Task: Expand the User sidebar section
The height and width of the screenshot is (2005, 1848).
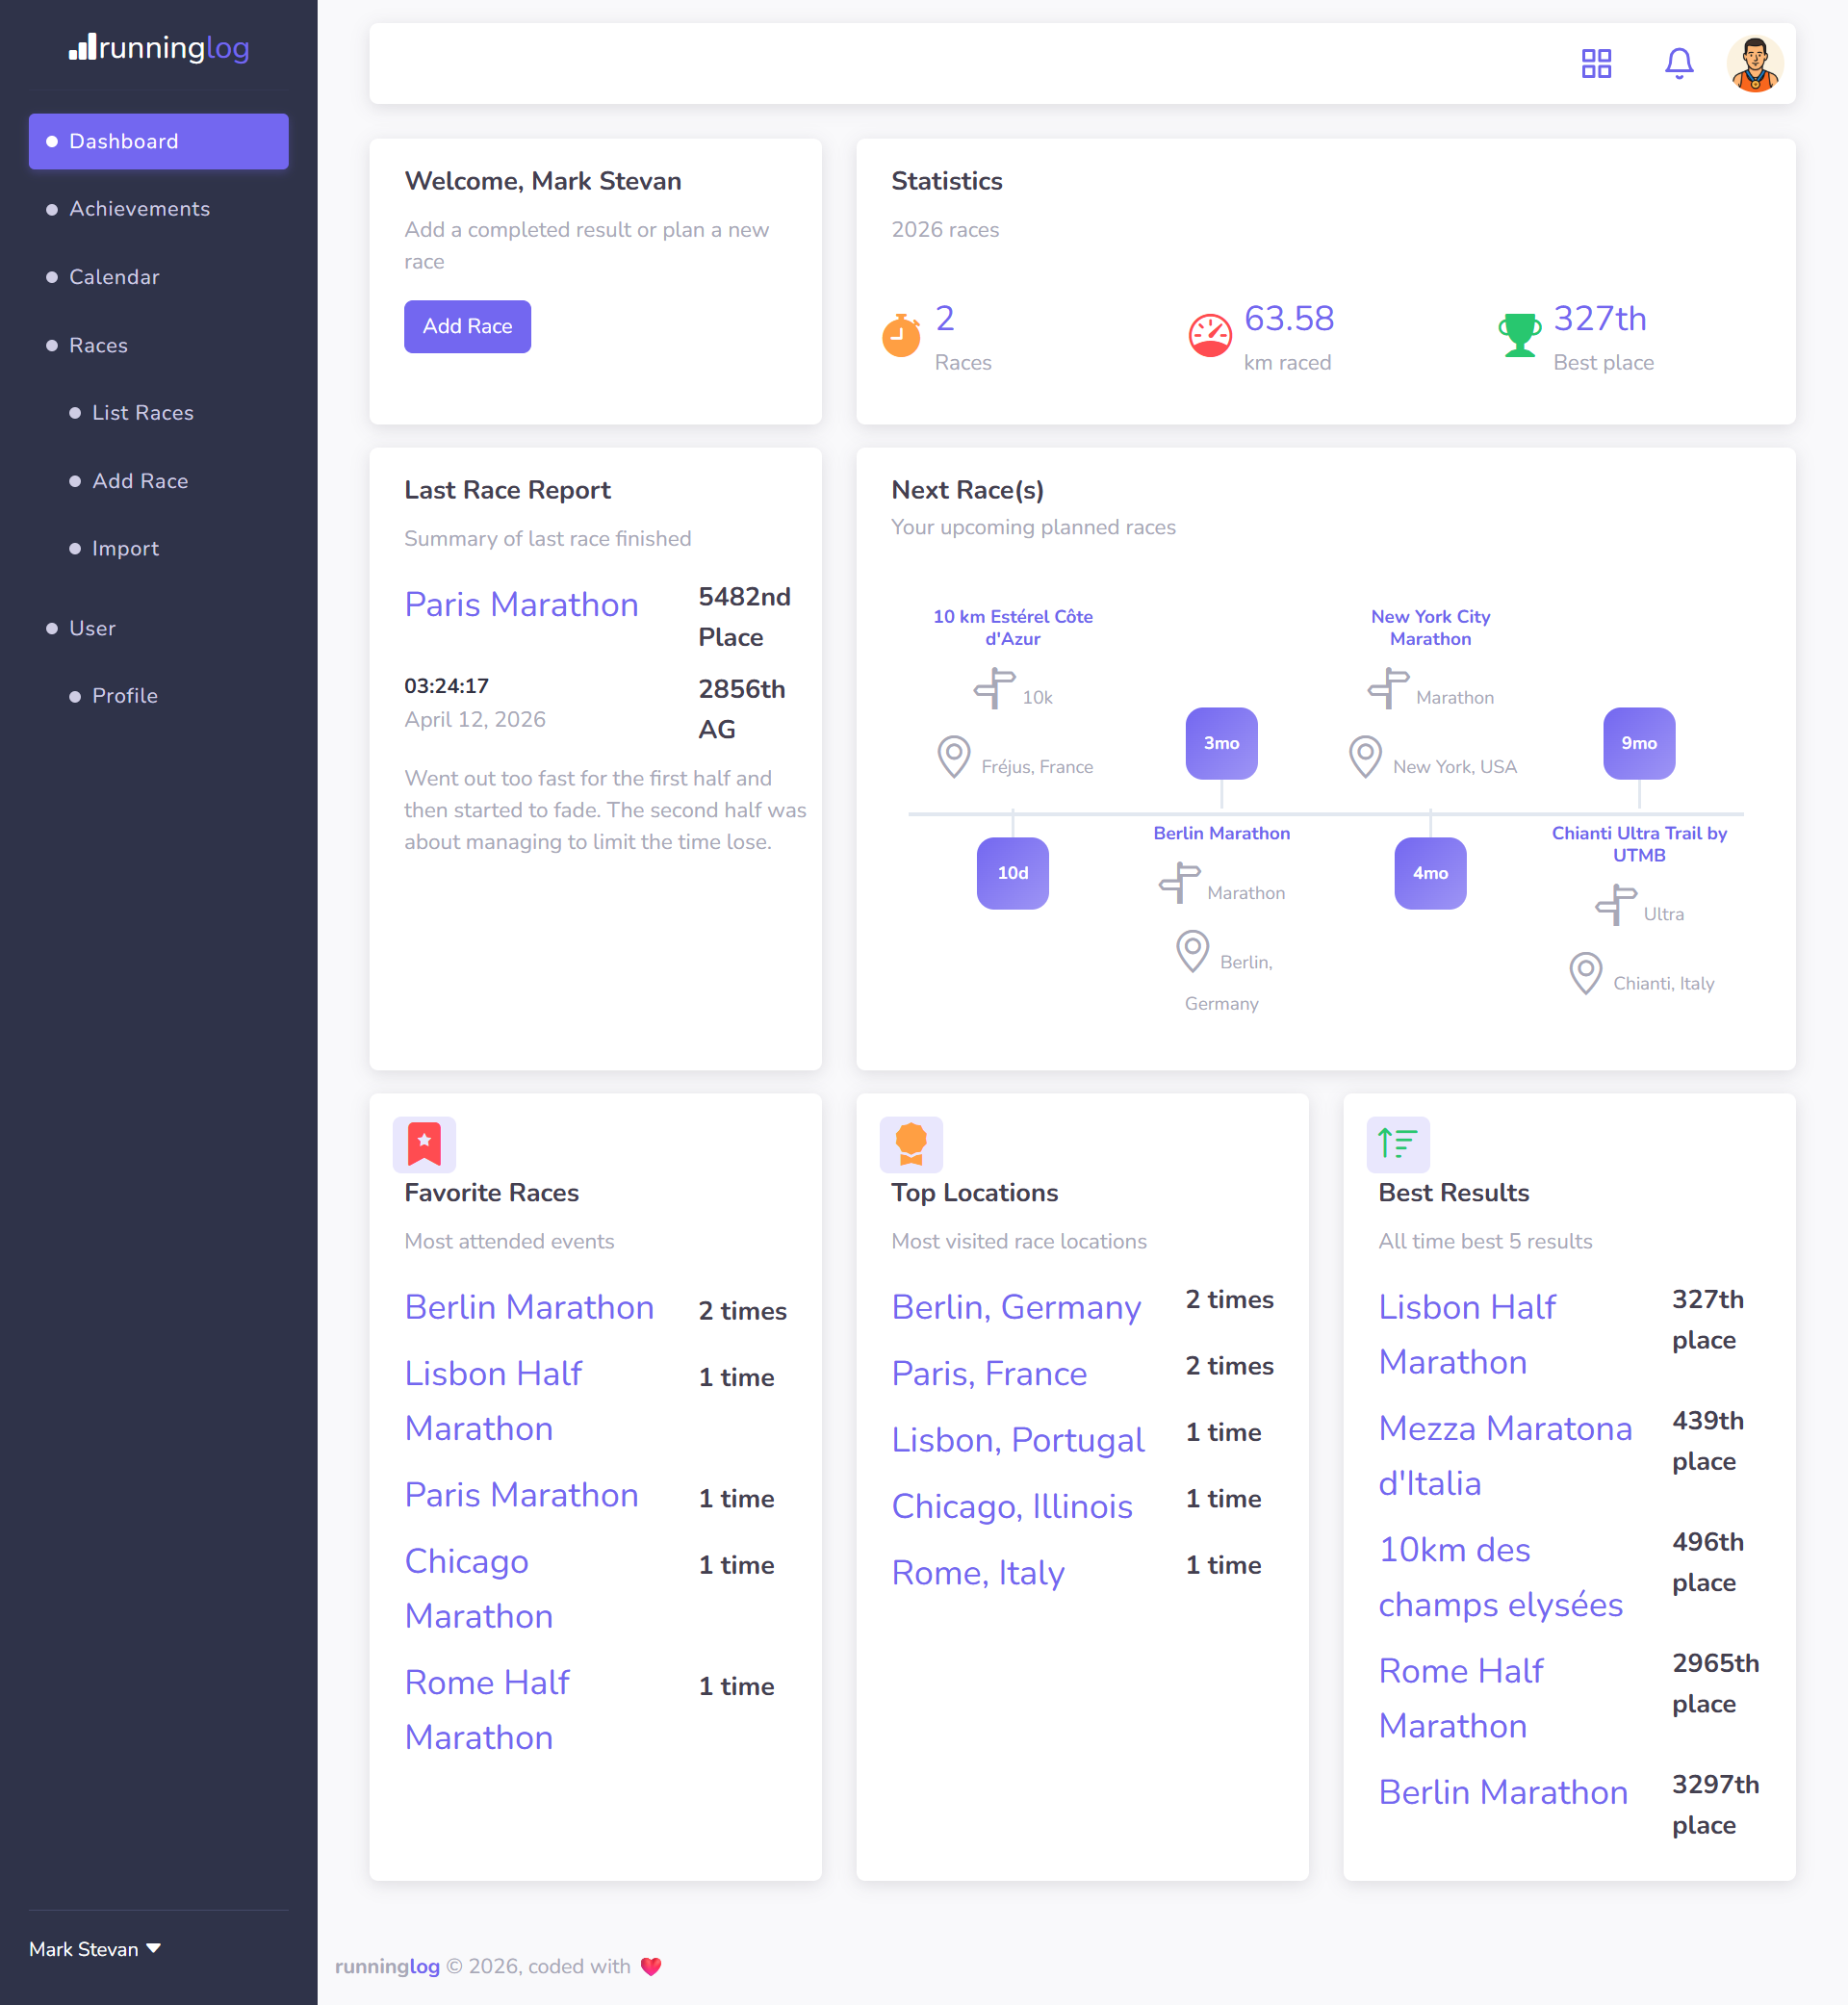Action: pos(159,628)
